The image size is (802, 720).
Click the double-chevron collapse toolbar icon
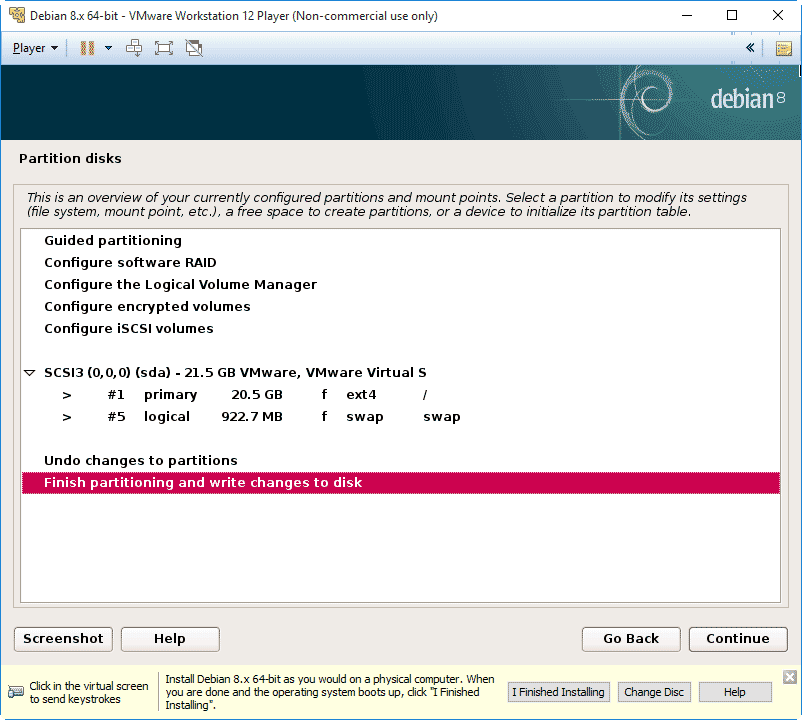coord(750,48)
